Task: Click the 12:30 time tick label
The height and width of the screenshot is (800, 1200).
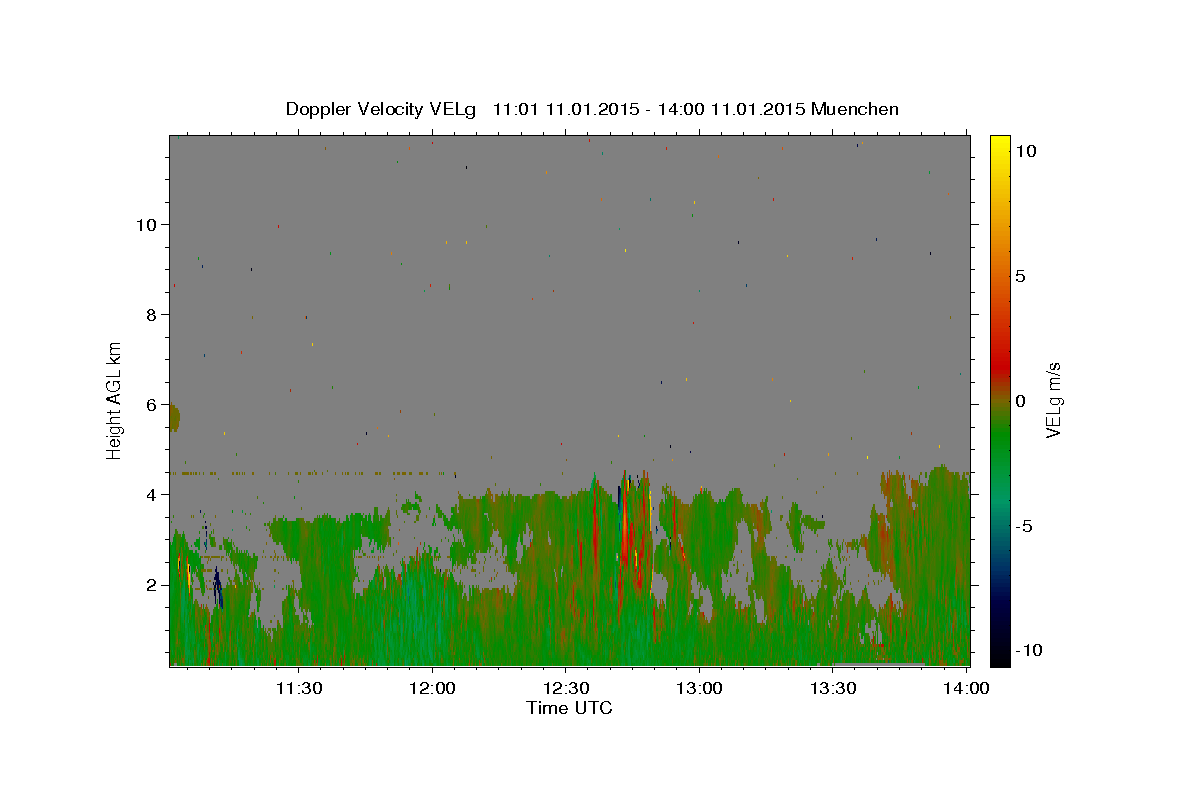Action: pos(565,688)
